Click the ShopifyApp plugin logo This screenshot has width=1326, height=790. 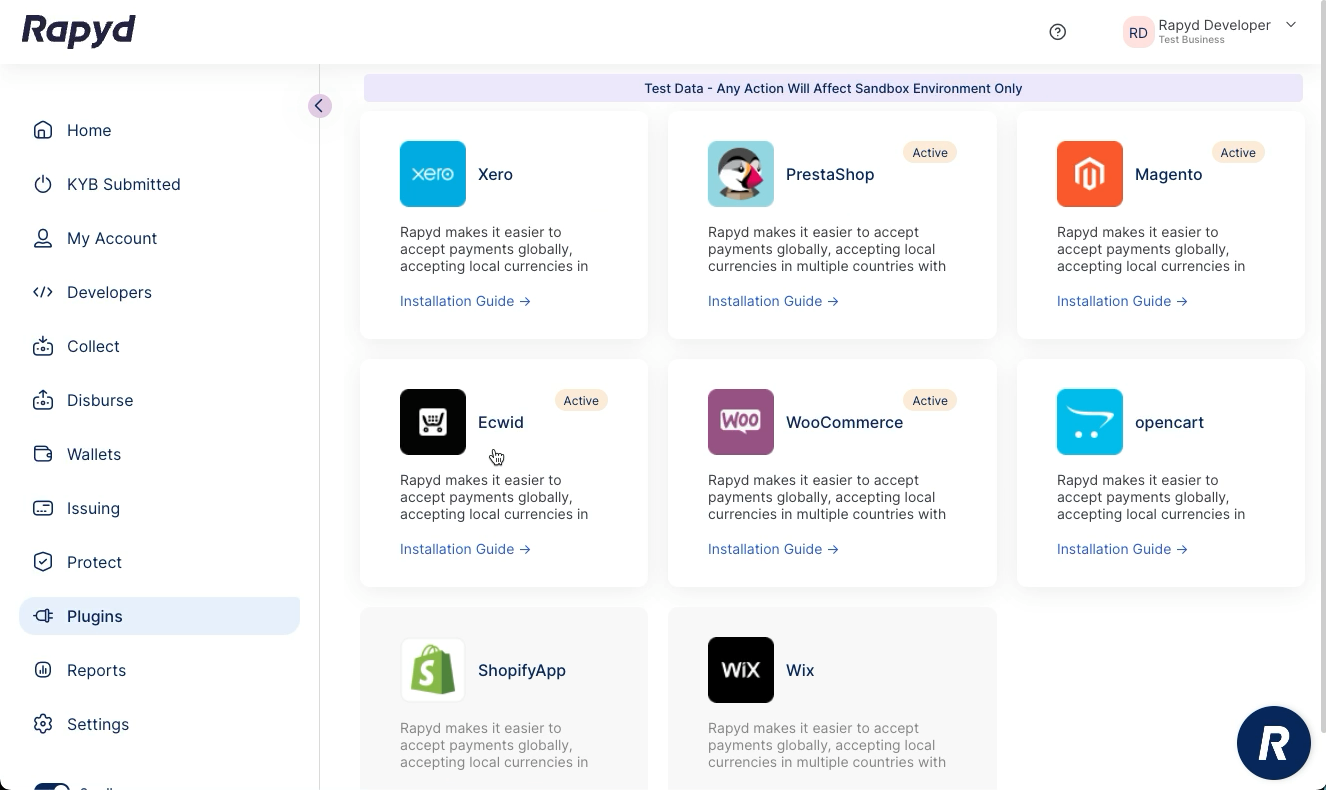[433, 670]
